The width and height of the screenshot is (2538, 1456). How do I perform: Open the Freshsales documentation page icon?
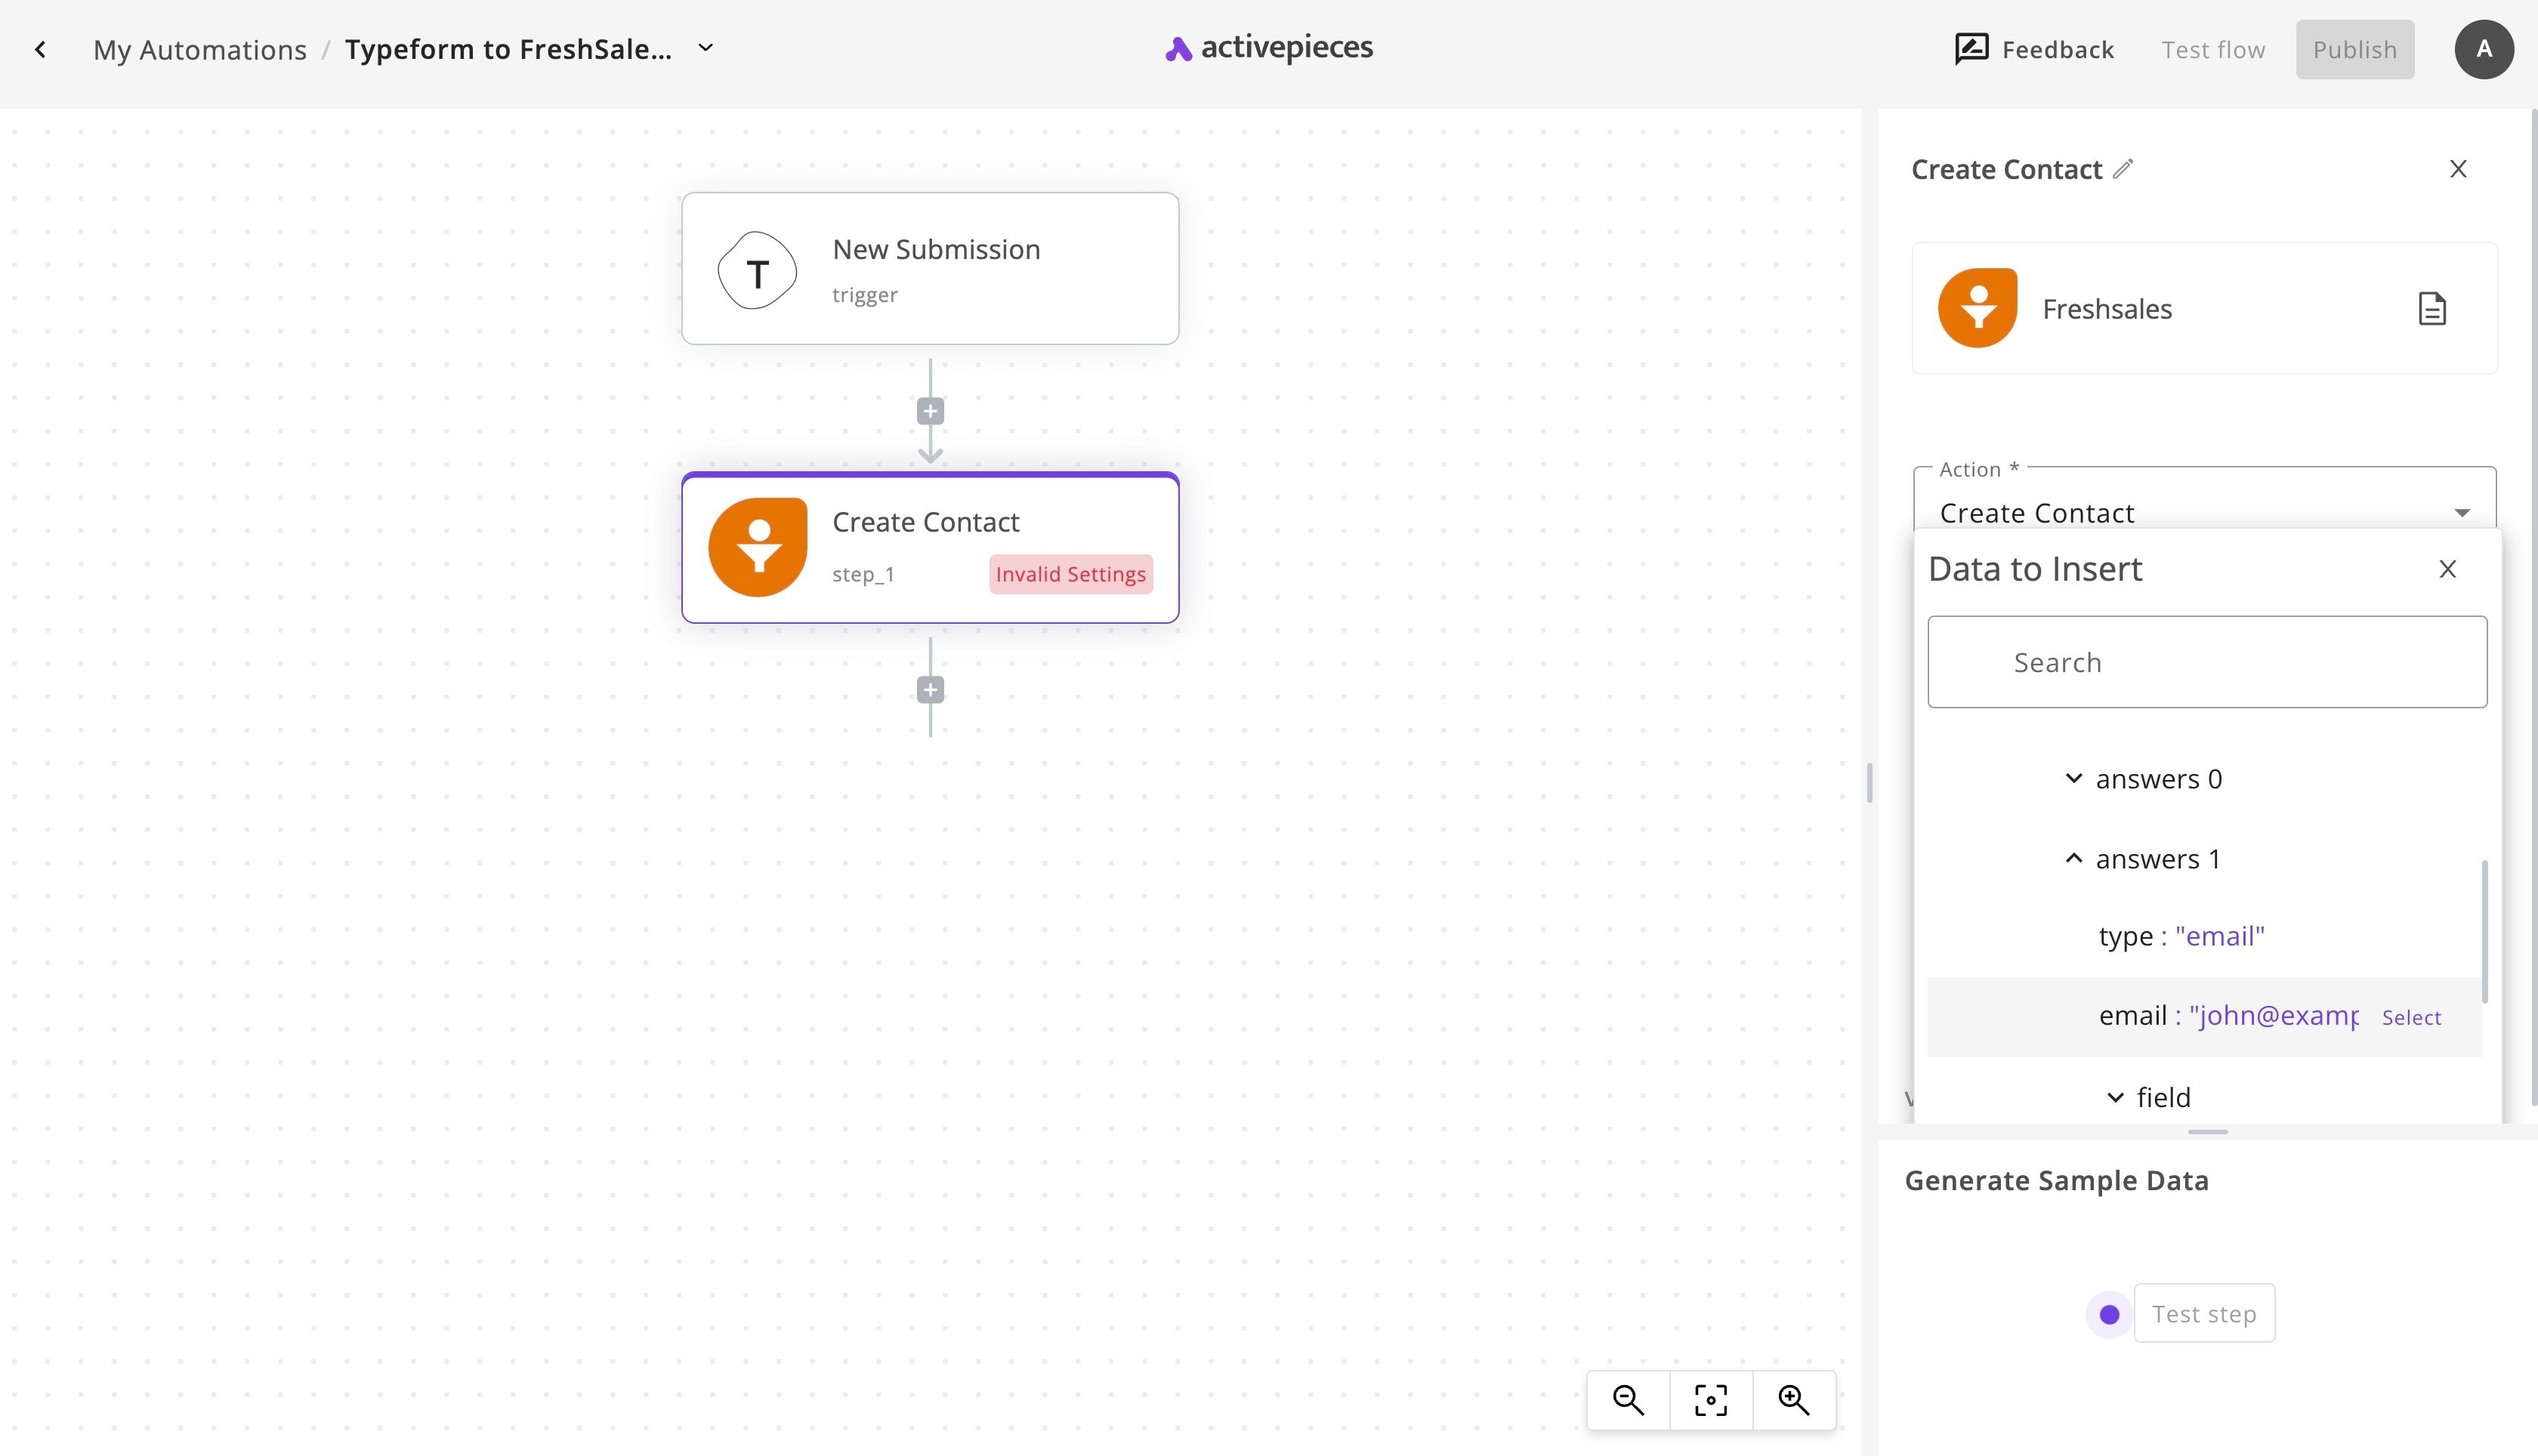click(2432, 309)
